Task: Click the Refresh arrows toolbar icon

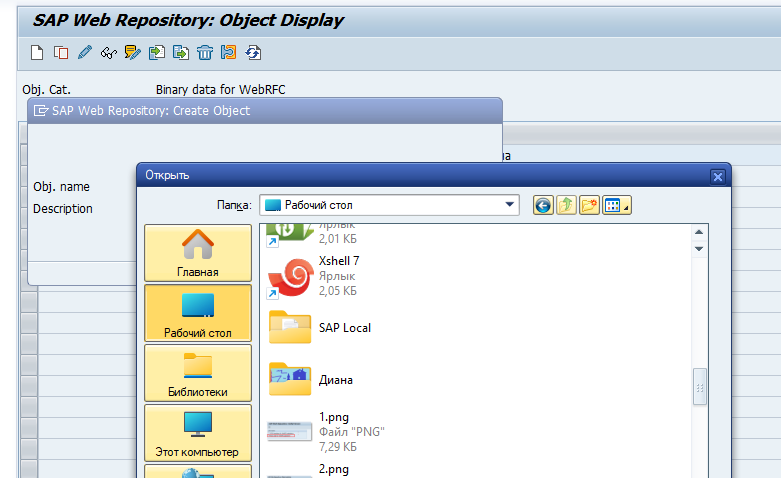Action: tap(253, 52)
